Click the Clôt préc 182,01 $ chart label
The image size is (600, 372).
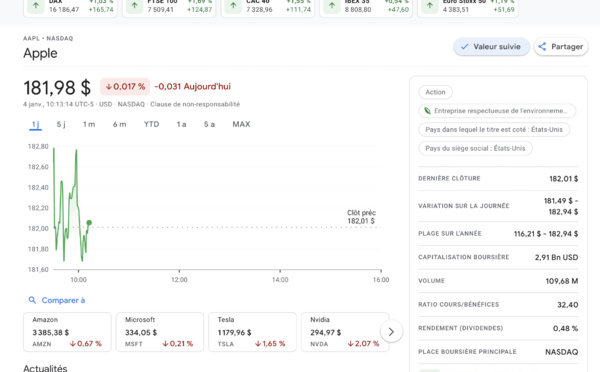click(361, 217)
